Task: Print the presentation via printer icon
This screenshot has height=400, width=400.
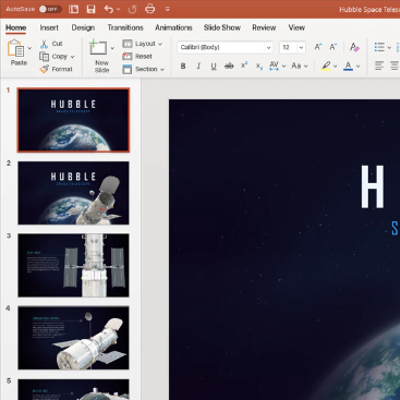Action: tap(150, 9)
